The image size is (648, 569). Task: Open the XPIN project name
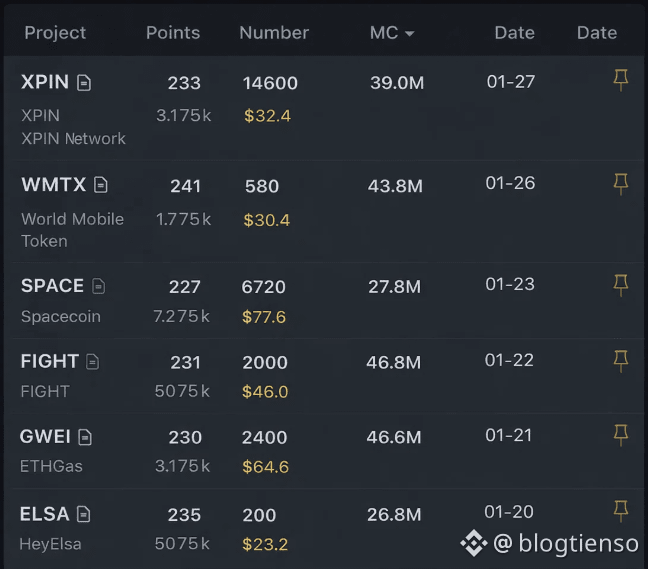[45, 82]
